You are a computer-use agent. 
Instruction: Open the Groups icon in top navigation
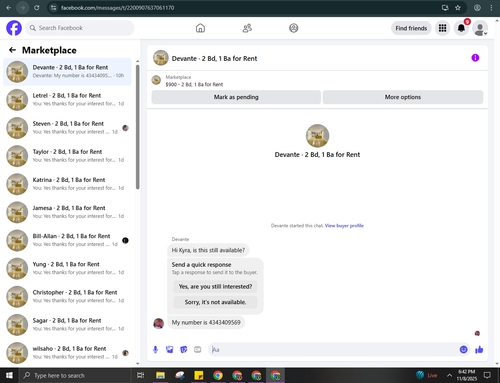294,28
